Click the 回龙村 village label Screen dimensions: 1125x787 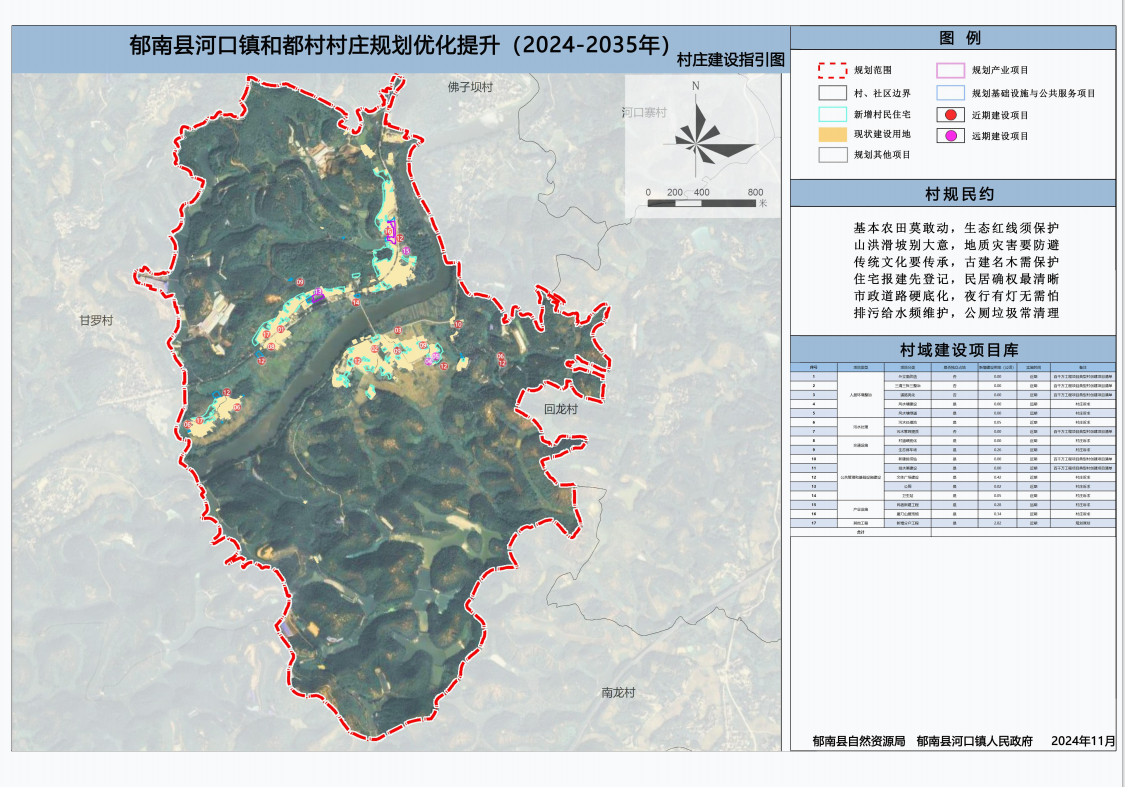pos(561,410)
